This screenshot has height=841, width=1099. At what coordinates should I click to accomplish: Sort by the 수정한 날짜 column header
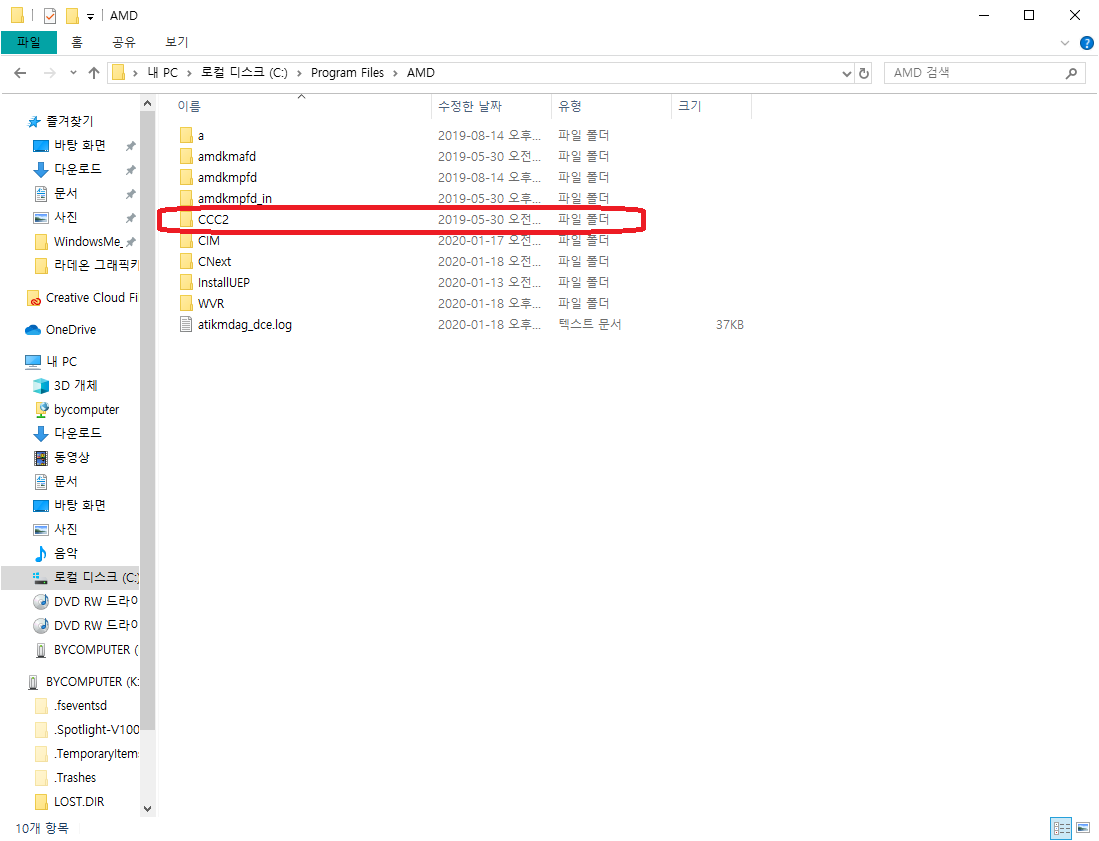491,107
